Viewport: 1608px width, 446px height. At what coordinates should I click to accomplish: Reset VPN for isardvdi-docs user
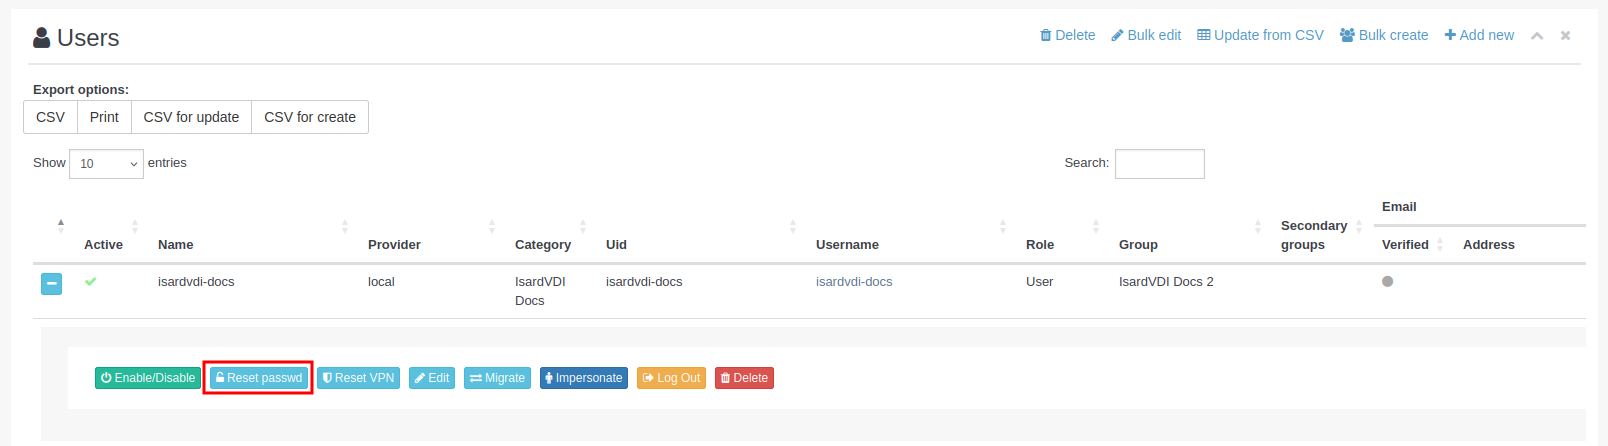[359, 378]
